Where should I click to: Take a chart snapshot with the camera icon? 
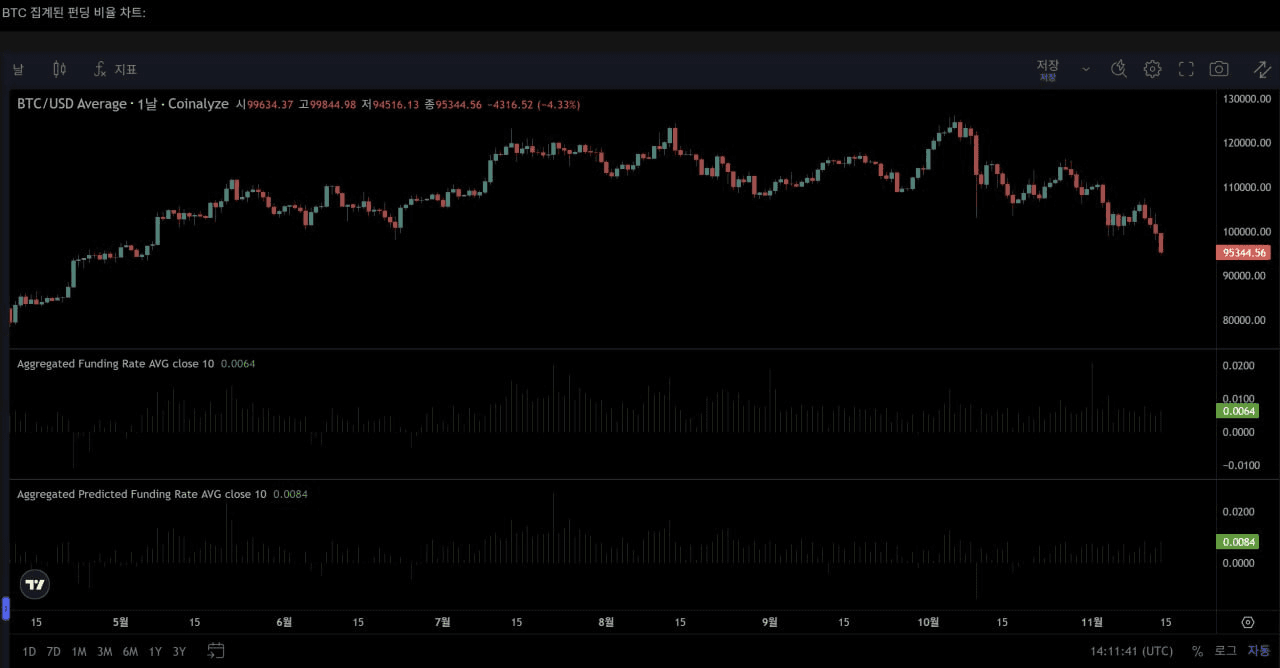(1219, 69)
